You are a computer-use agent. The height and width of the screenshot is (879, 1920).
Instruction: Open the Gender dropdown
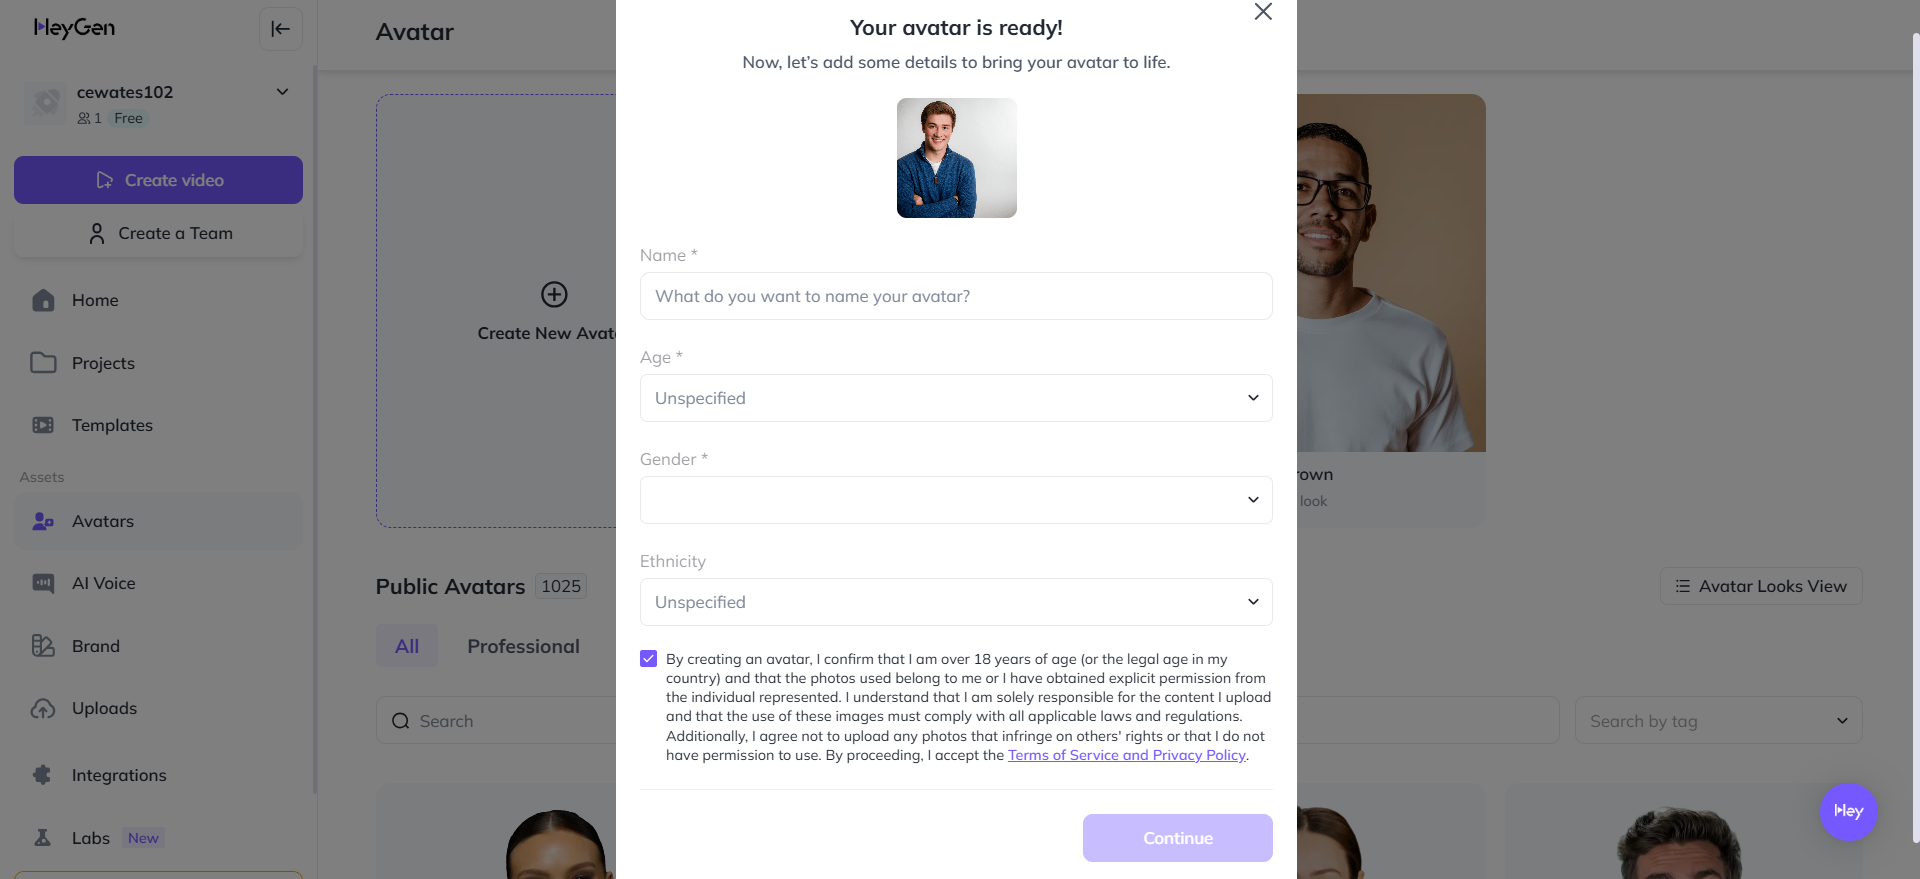[x=956, y=500]
